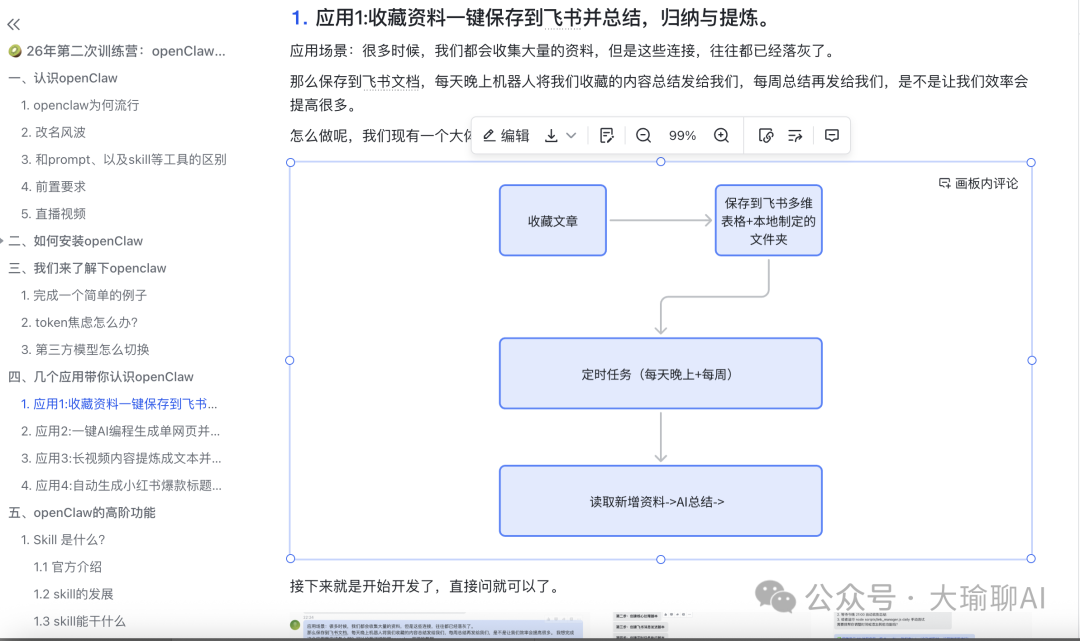Screen dimensions: 1080x641
Task: Click the copy link icon in board toolbar
Action: 766,136
